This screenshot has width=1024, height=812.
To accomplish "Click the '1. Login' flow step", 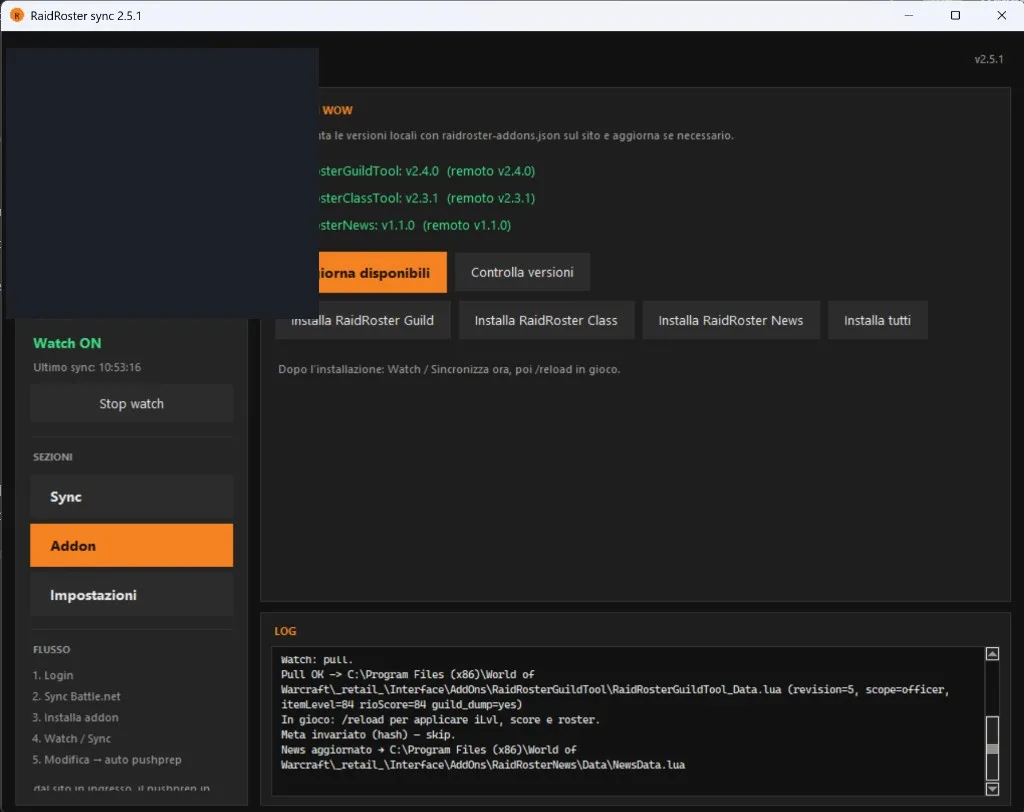I will pyautogui.click(x=53, y=675).
